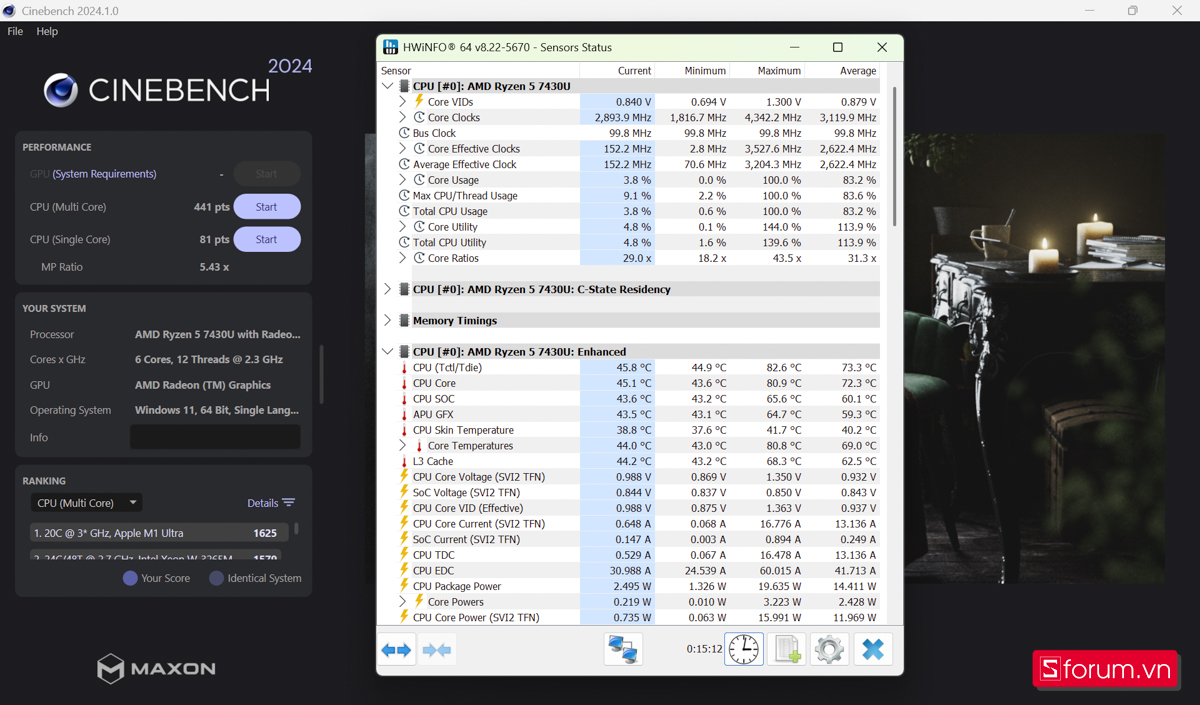Click the Your Score legend dot
Image resolution: width=1200 pixels, height=705 pixels.
coord(130,578)
